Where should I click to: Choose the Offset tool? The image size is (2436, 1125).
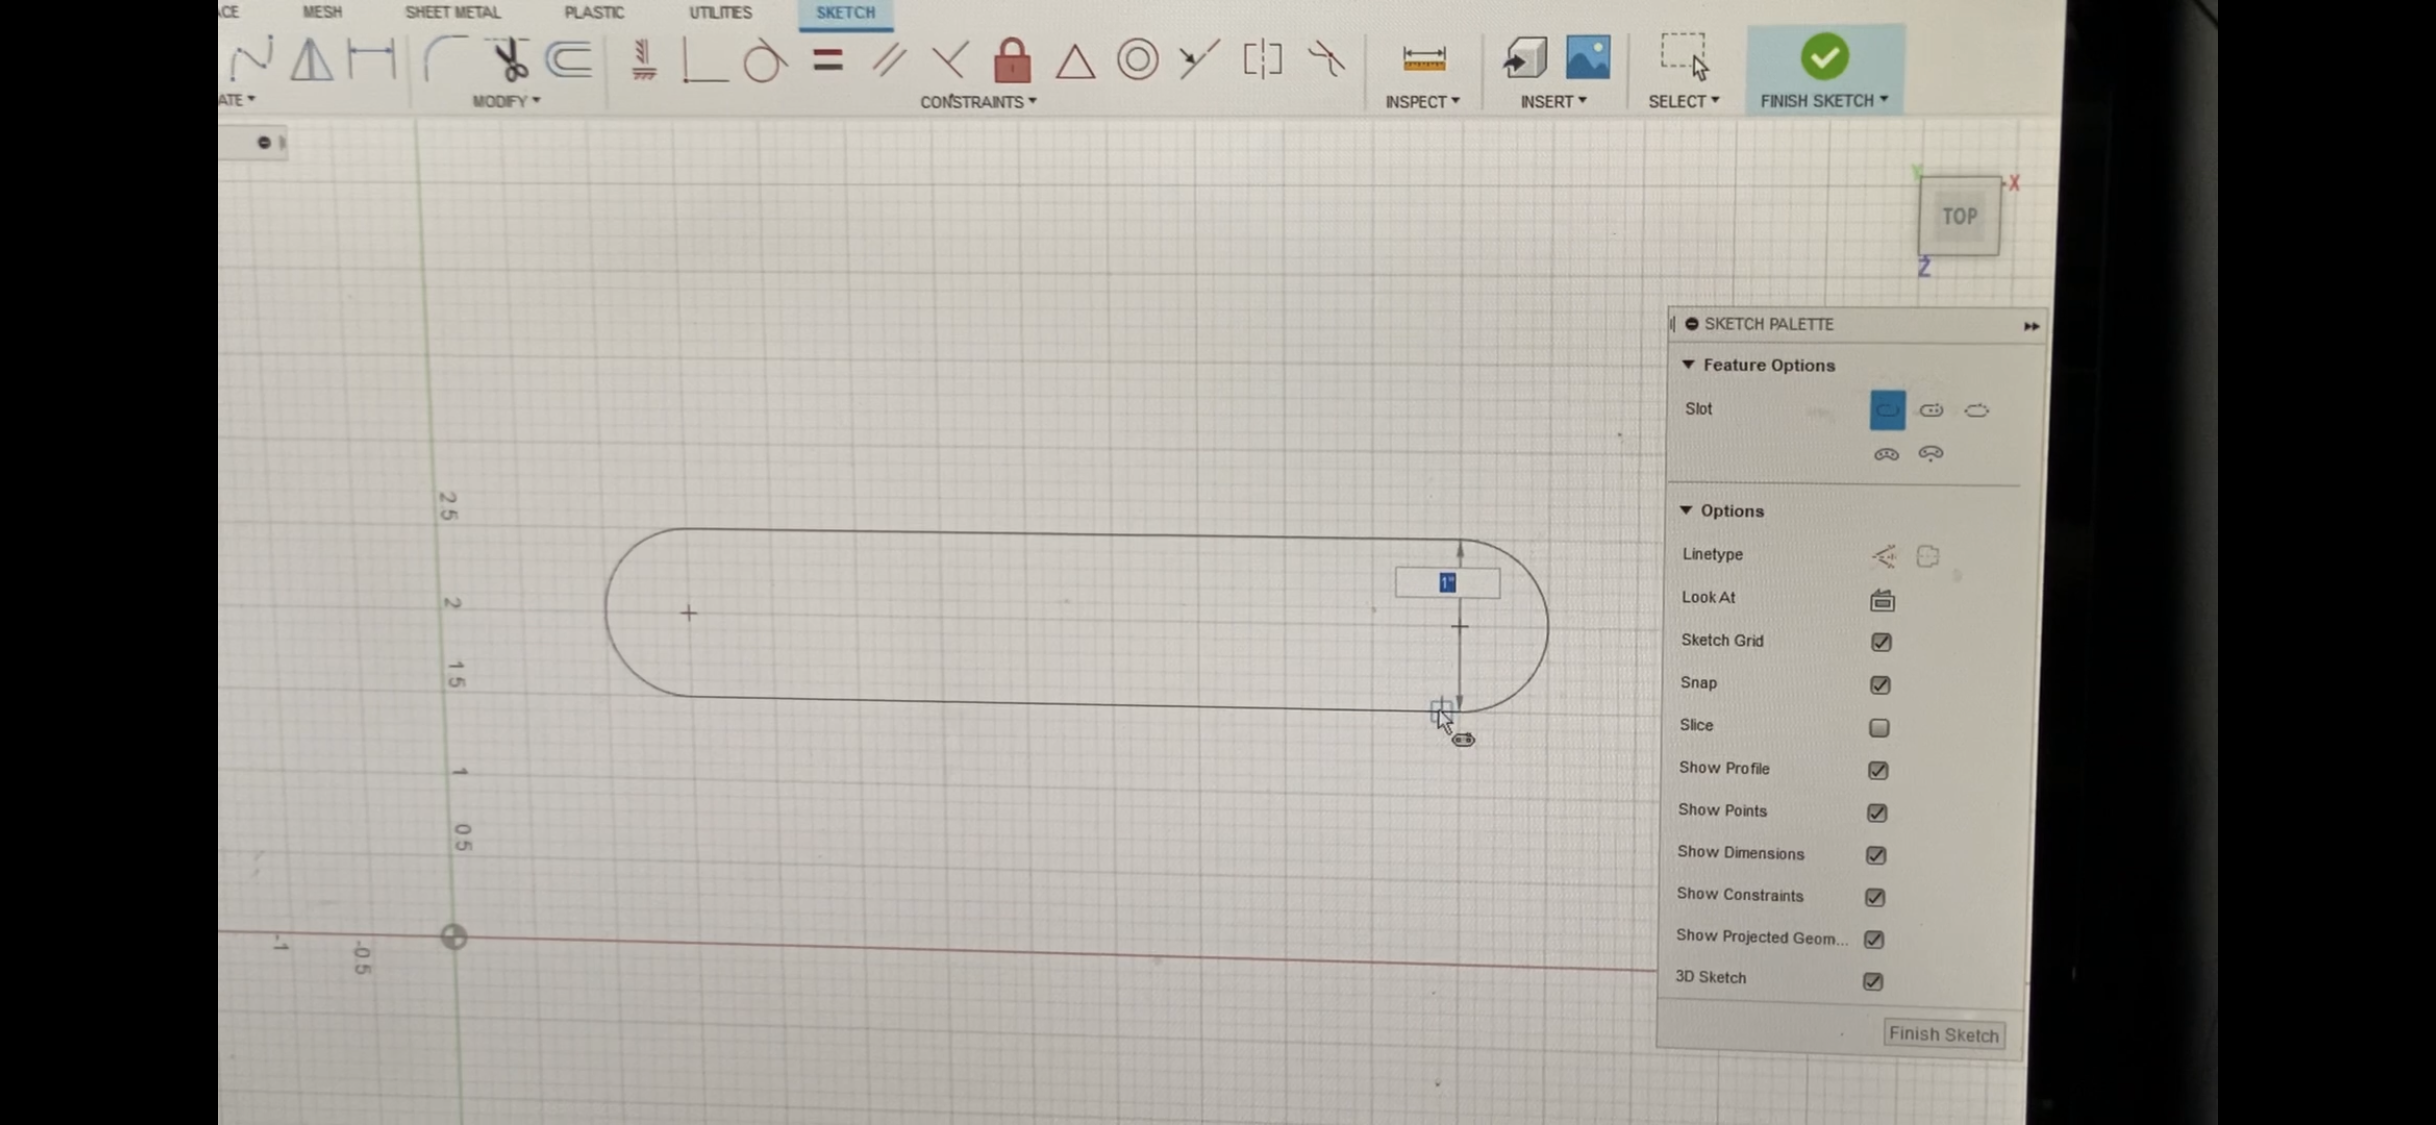[569, 60]
